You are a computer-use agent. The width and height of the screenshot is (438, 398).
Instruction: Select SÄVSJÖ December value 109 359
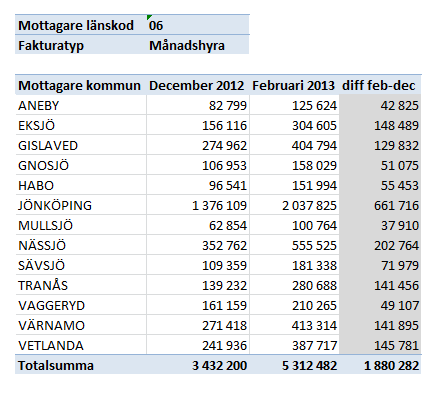pyautogui.click(x=224, y=266)
